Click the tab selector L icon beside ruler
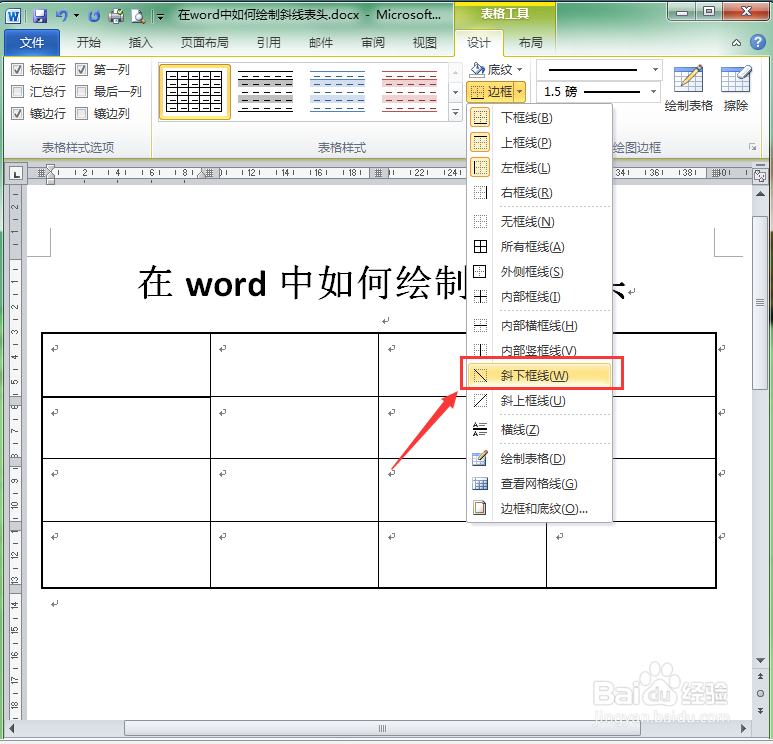Viewport: 773px width, 744px height. point(16,174)
